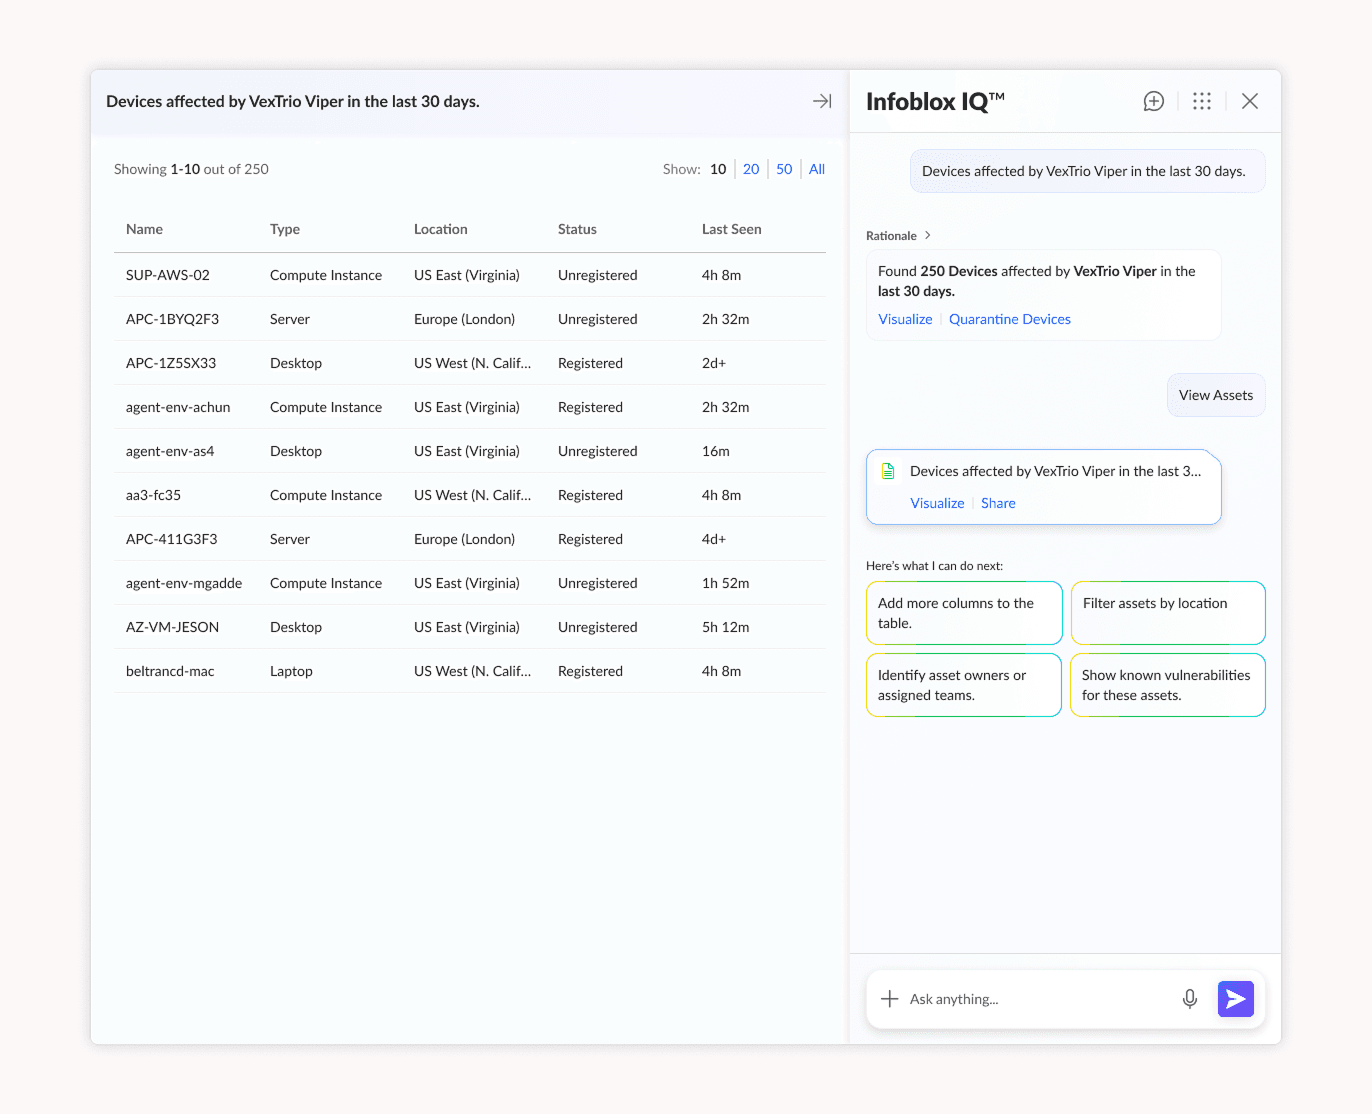Click the 4d+ last seen value
The height and width of the screenshot is (1114, 1372).
[714, 539]
